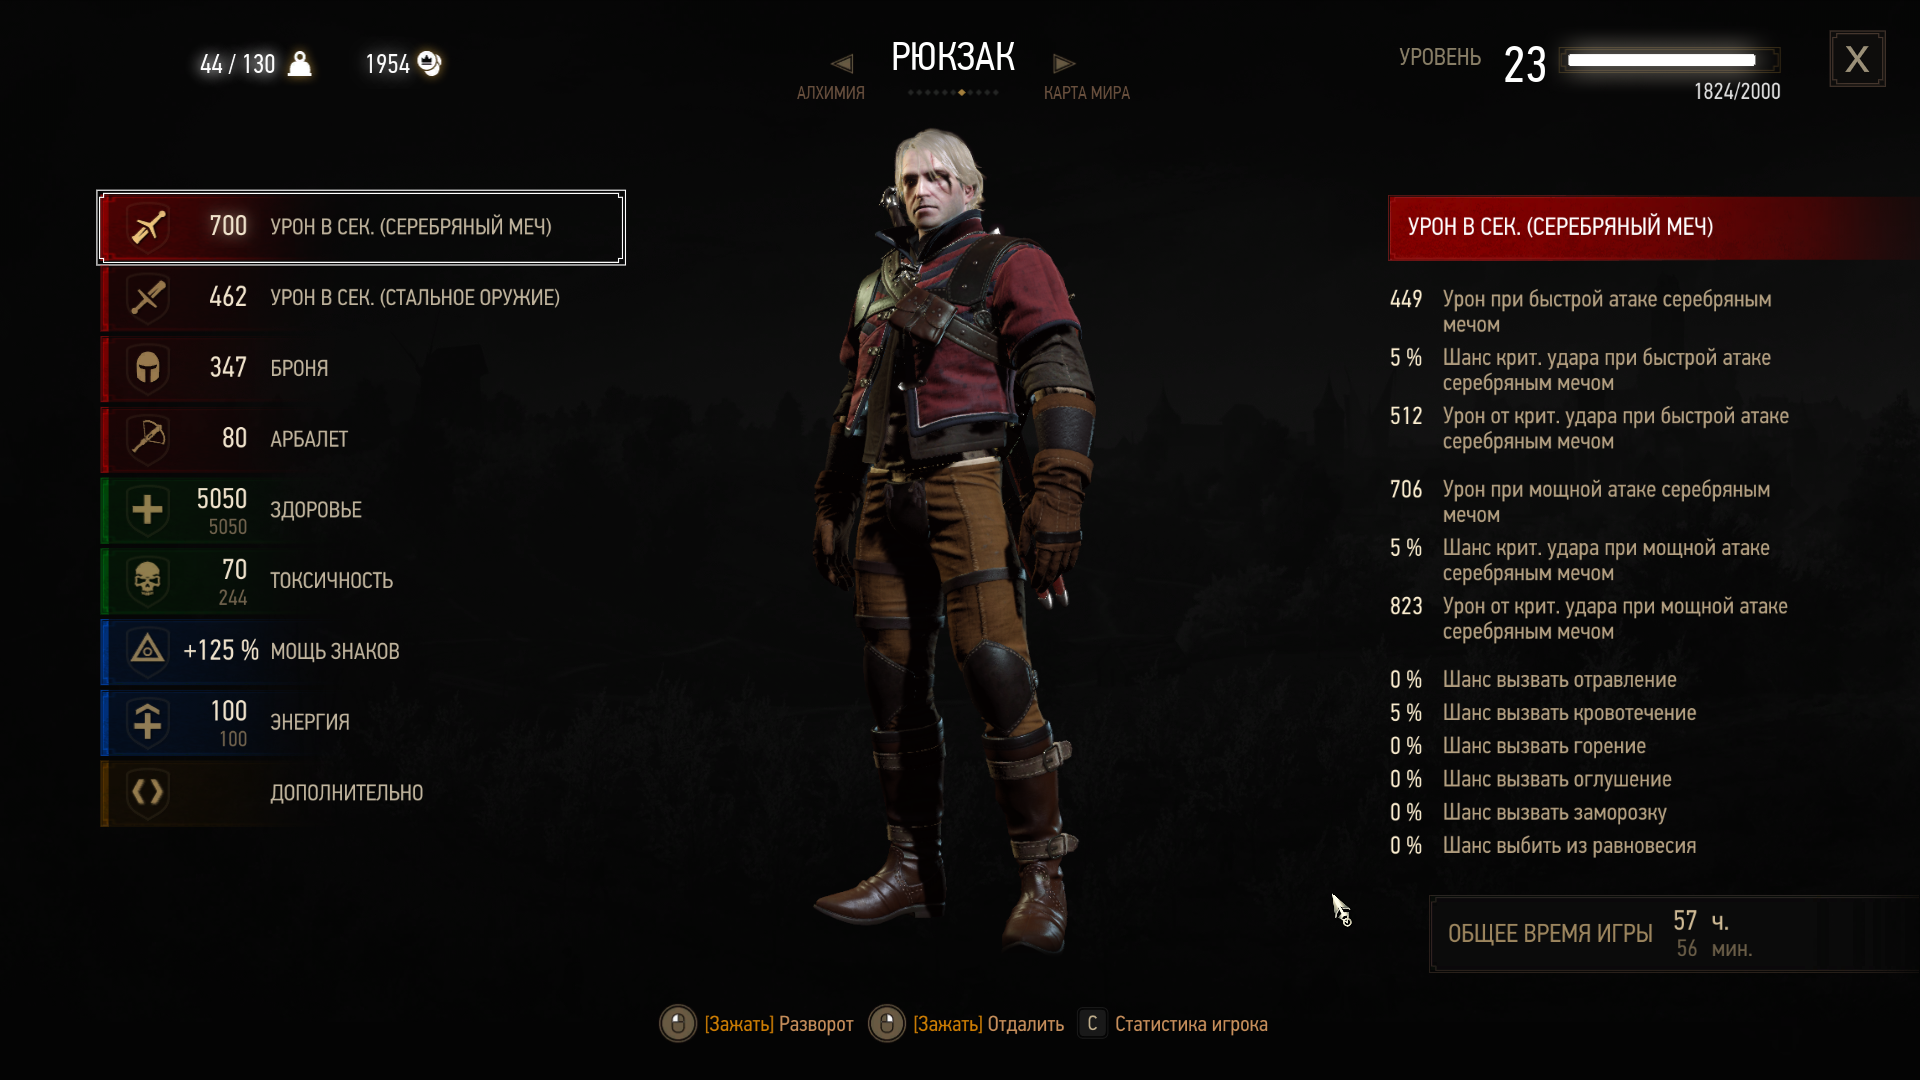Click the stamina Энергия icon
Image resolution: width=1920 pixels, height=1080 pixels.
pyautogui.click(x=148, y=722)
